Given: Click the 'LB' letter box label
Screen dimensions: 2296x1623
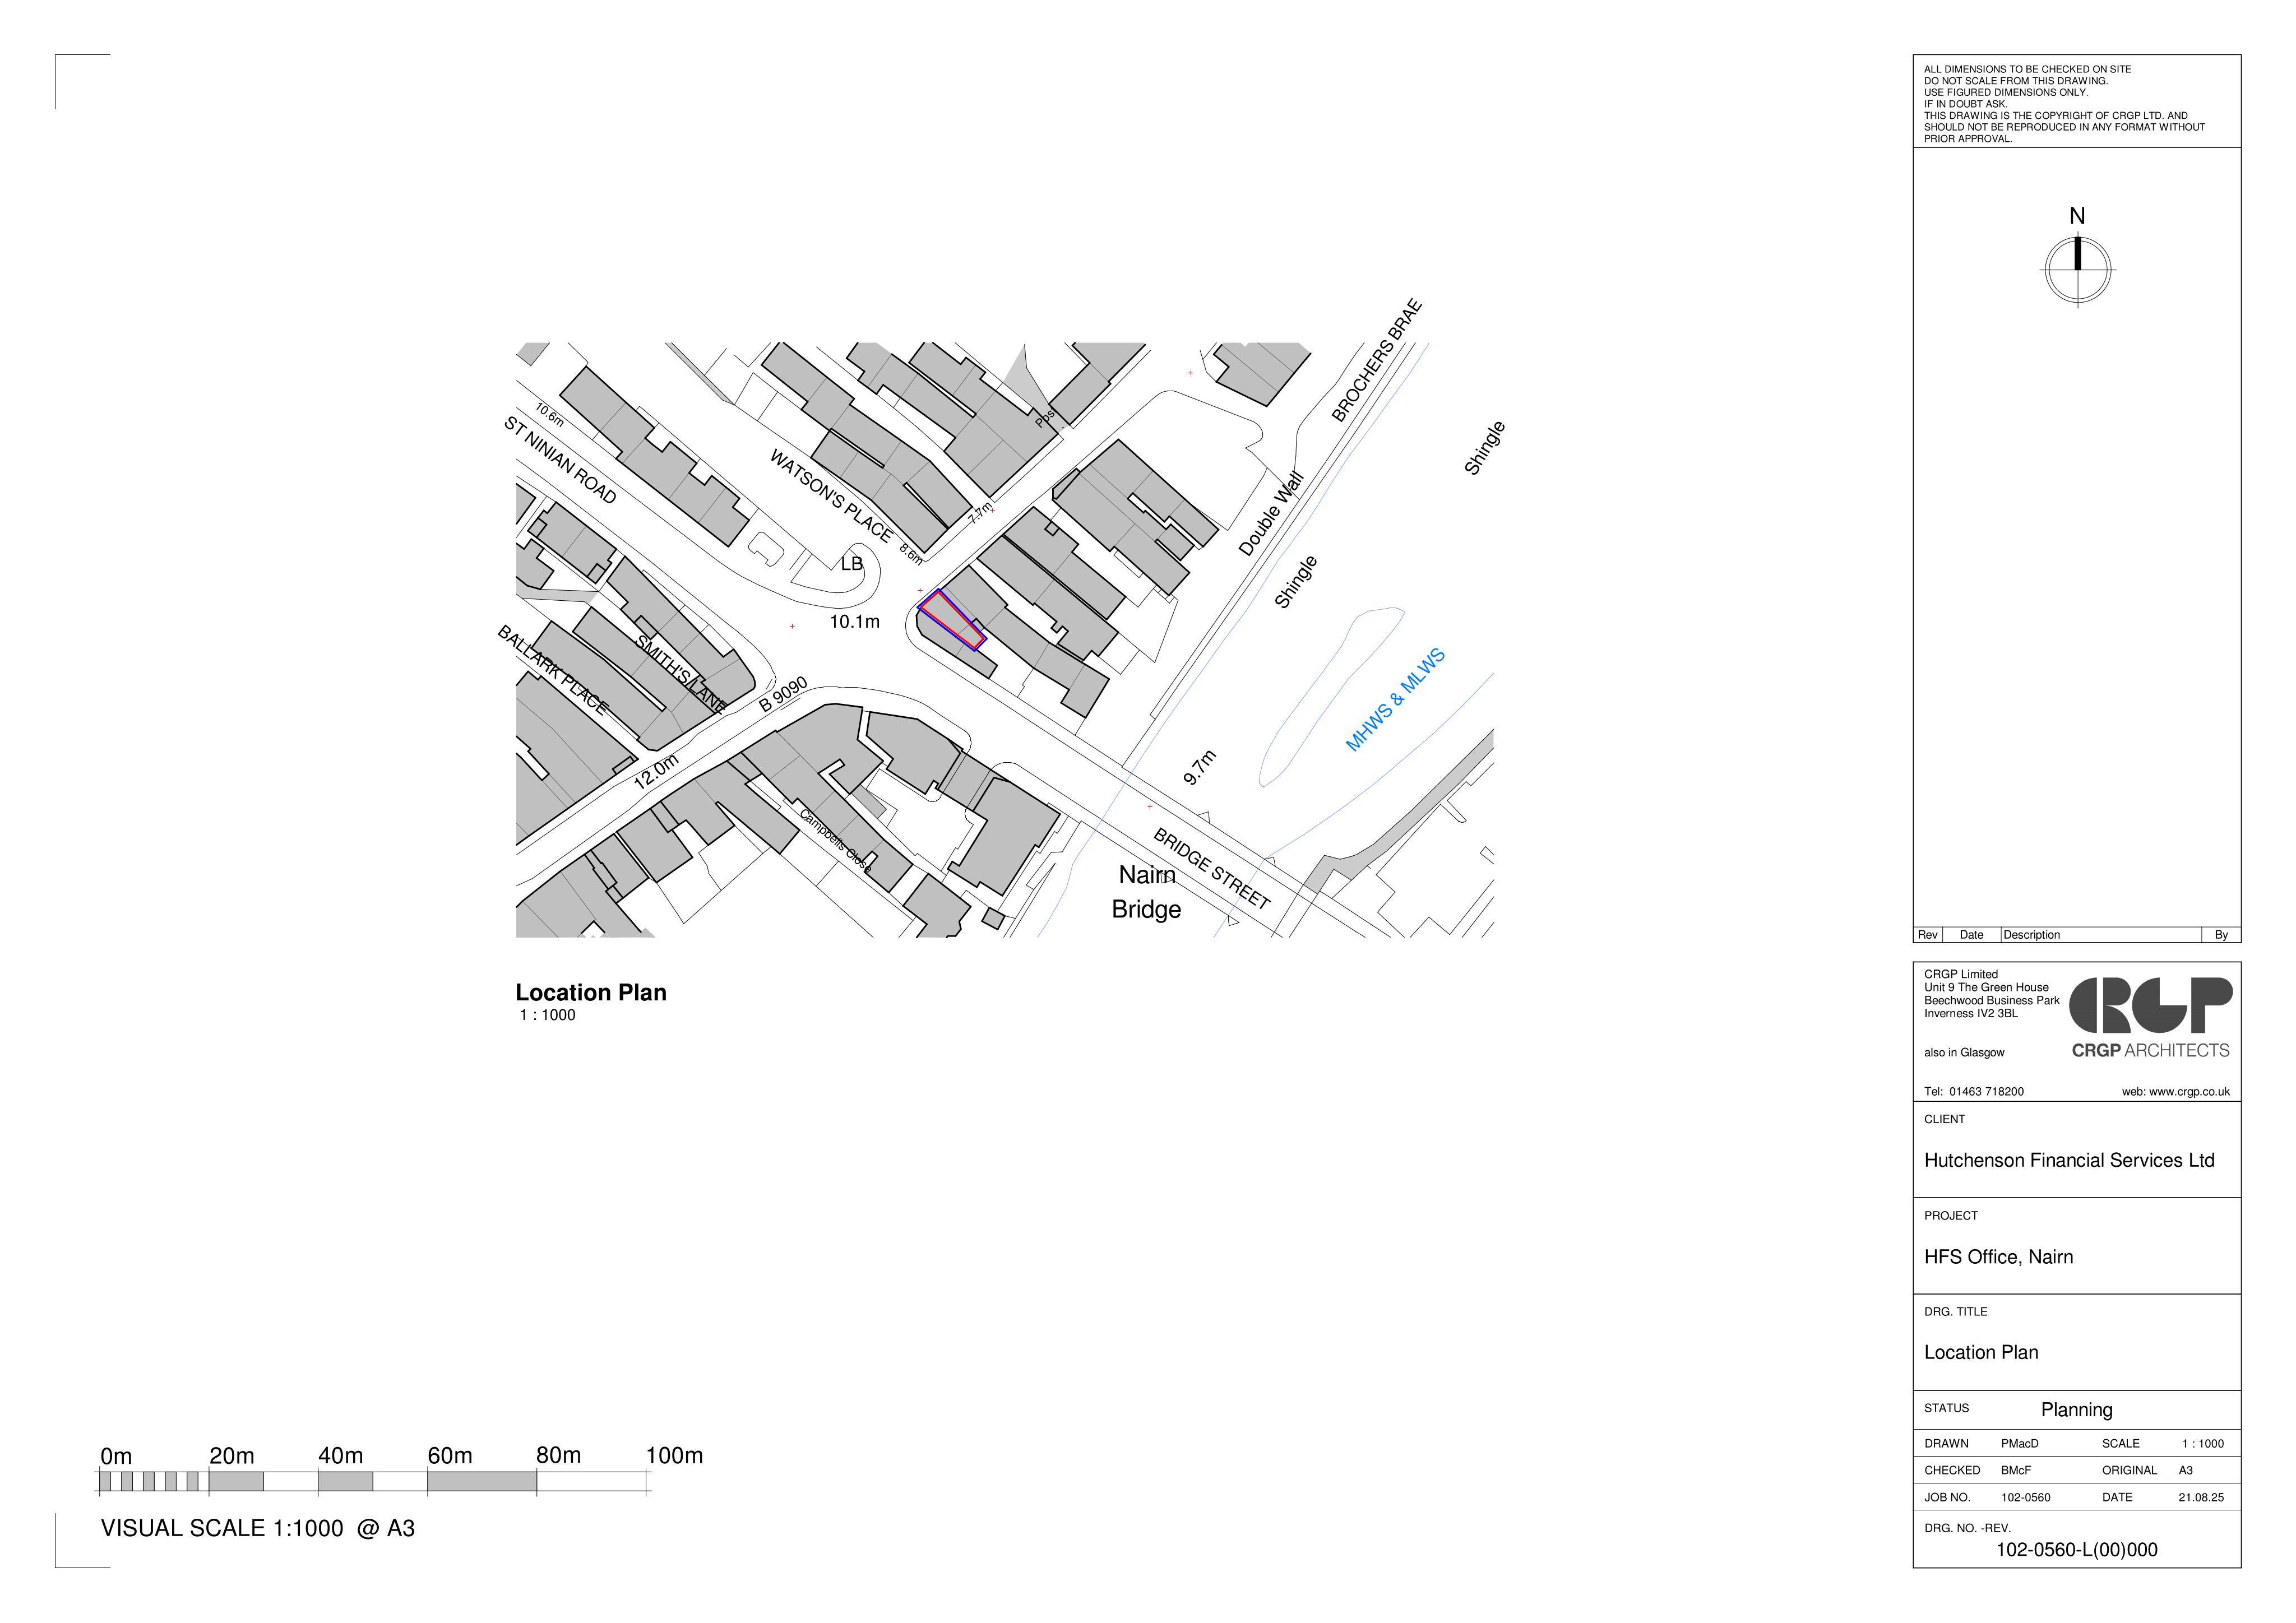Looking at the screenshot, I should (851, 564).
